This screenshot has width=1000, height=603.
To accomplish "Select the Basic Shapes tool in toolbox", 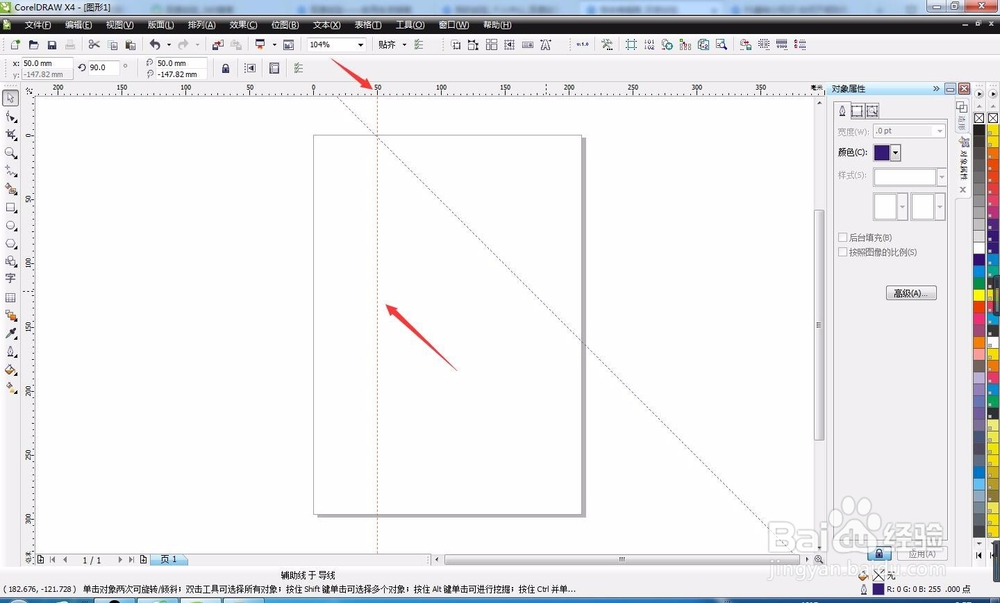I will tap(11, 261).
